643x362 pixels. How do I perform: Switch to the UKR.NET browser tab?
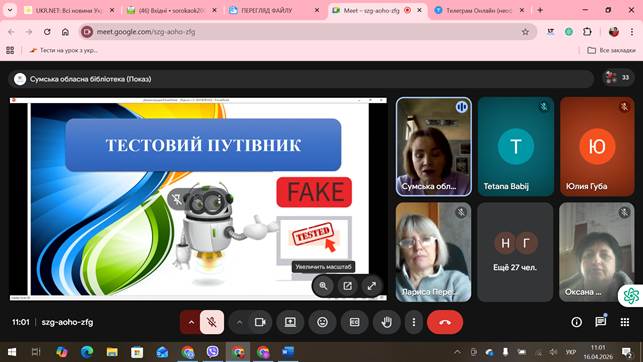69,11
